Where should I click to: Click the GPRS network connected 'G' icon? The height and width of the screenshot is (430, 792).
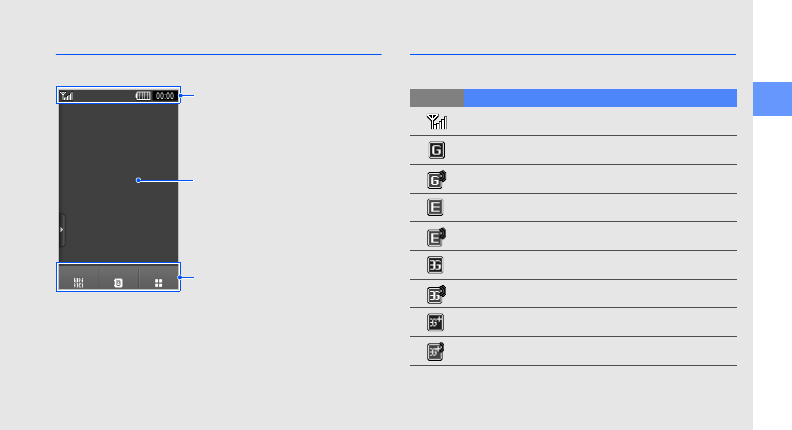(437, 151)
